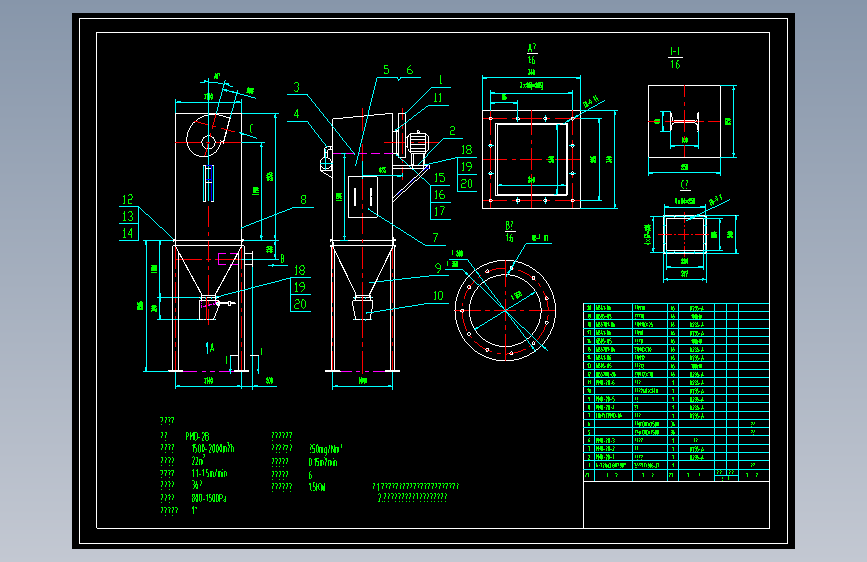Select the circular flange detail view
The width and height of the screenshot is (867, 562).
pos(505,310)
